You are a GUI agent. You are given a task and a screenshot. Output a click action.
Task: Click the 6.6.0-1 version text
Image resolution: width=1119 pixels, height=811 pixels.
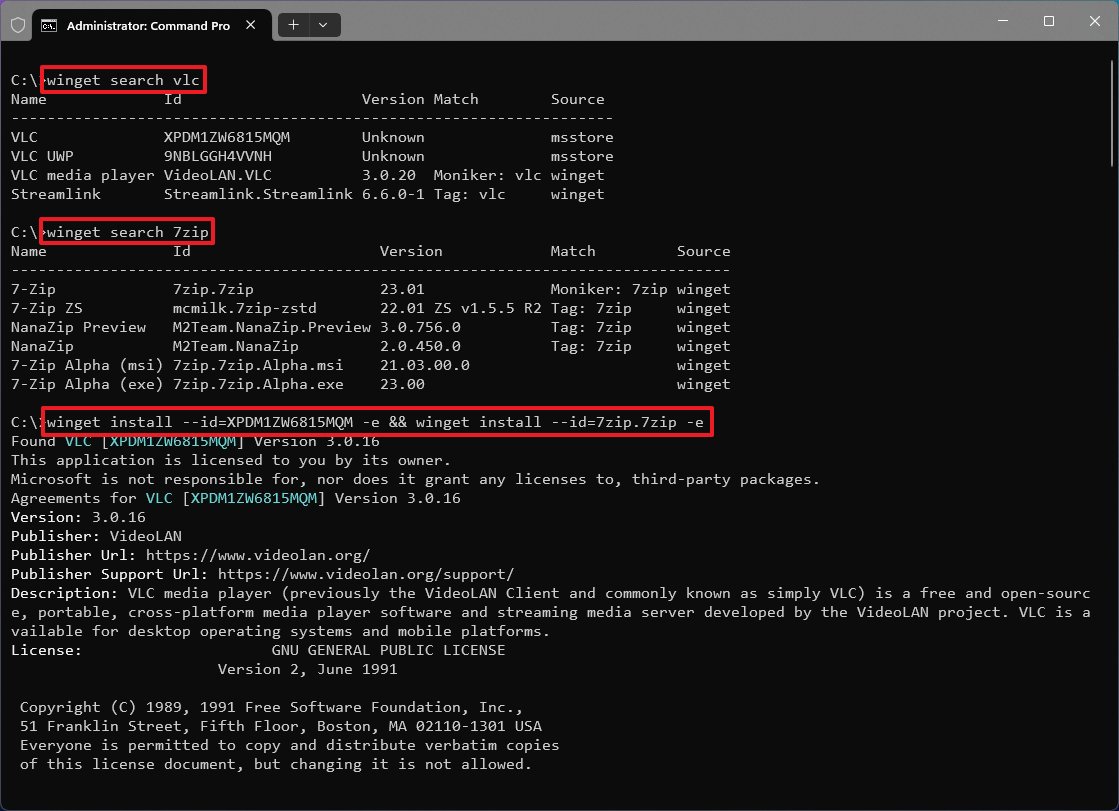393,194
